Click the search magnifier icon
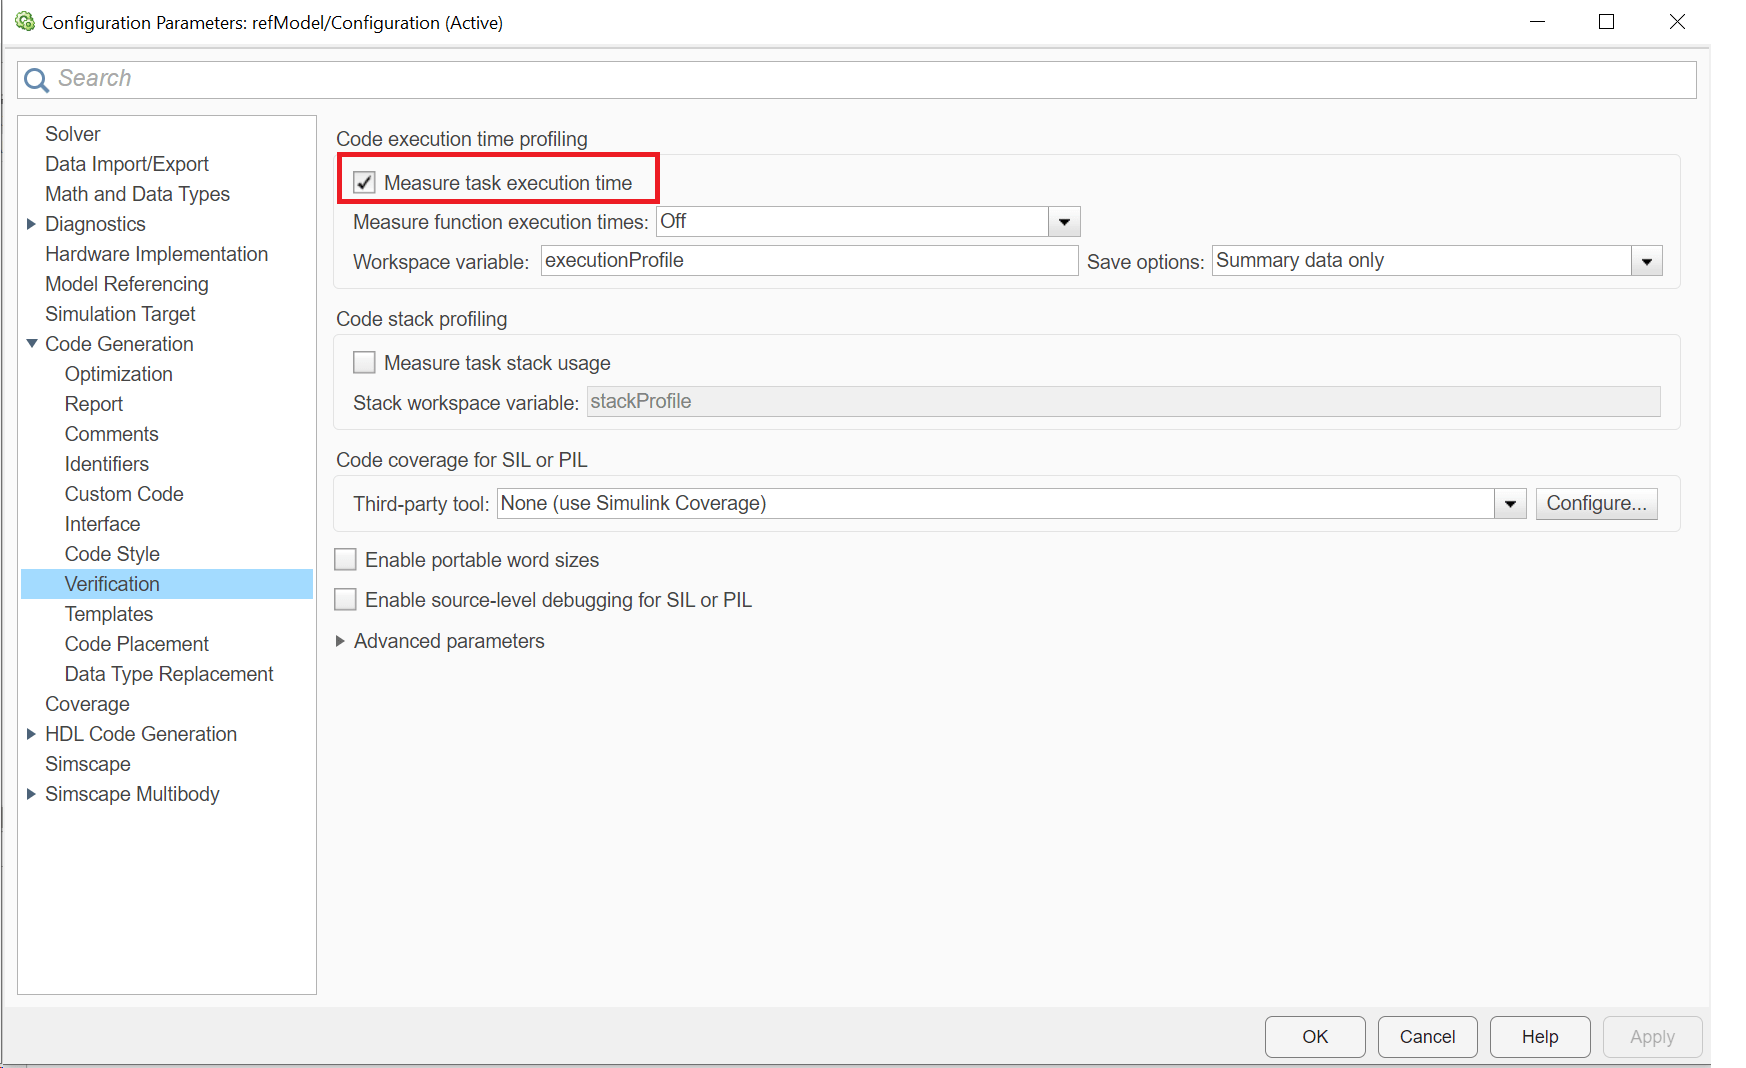The width and height of the screenshot is (1746, 1068). click(36, 80)
